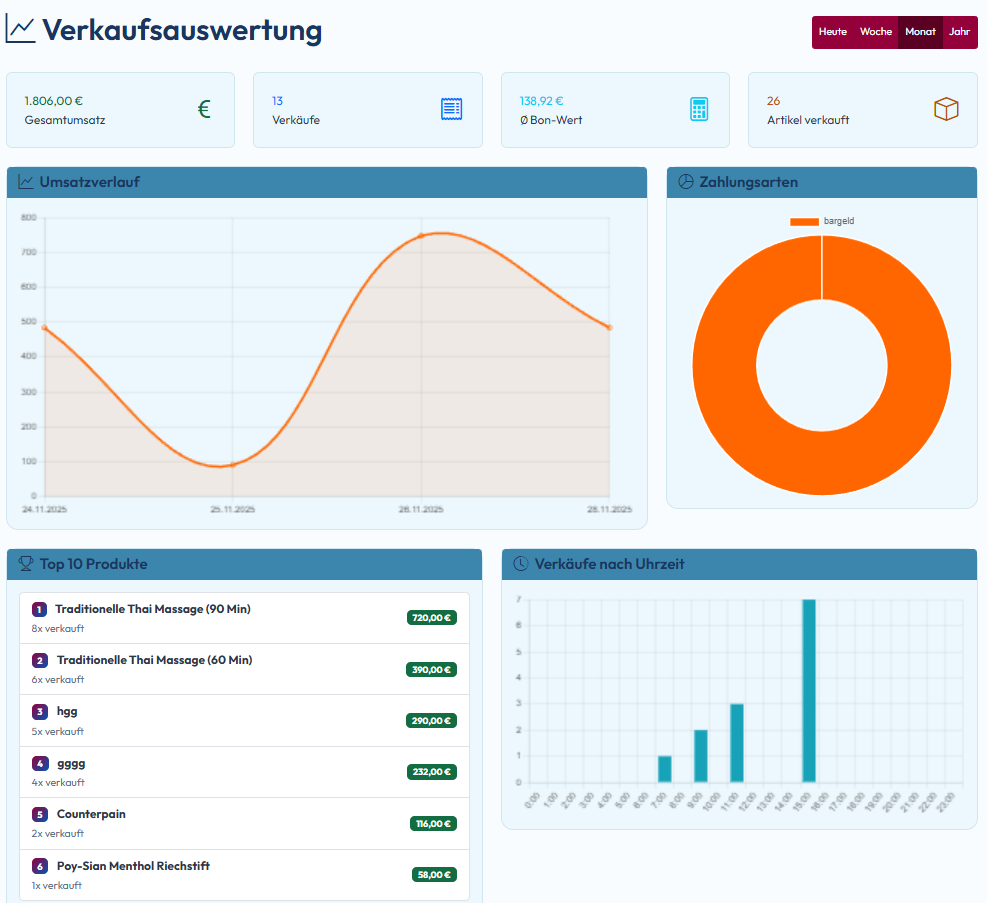Viewport: 987px width, 903px height.
Task: Toggle the bargeld dataset in the legend
Action: [x=821, y=221]
